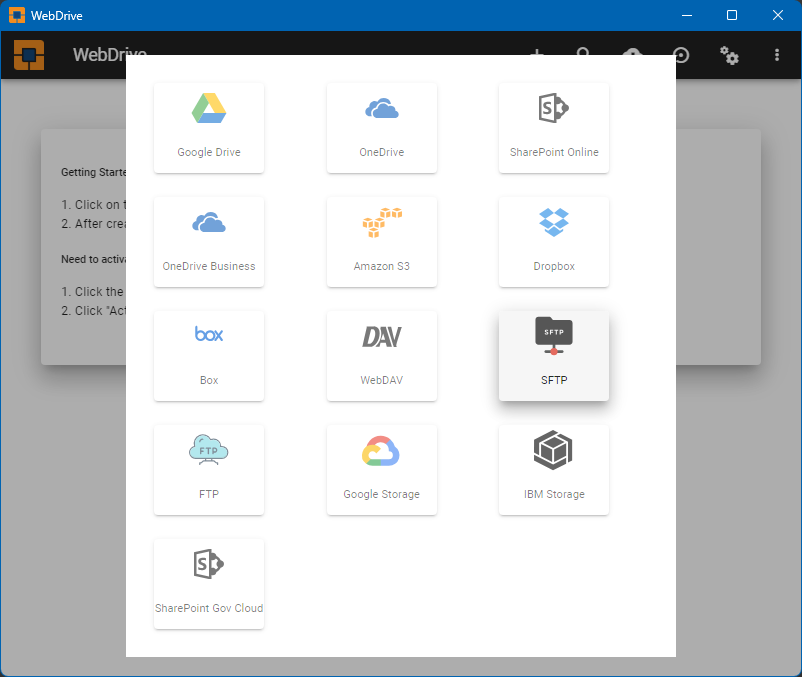Click the circular target icon in the header
Viewport: 802px width, 677px height.
pyautogui.click(x=682, y=56)
